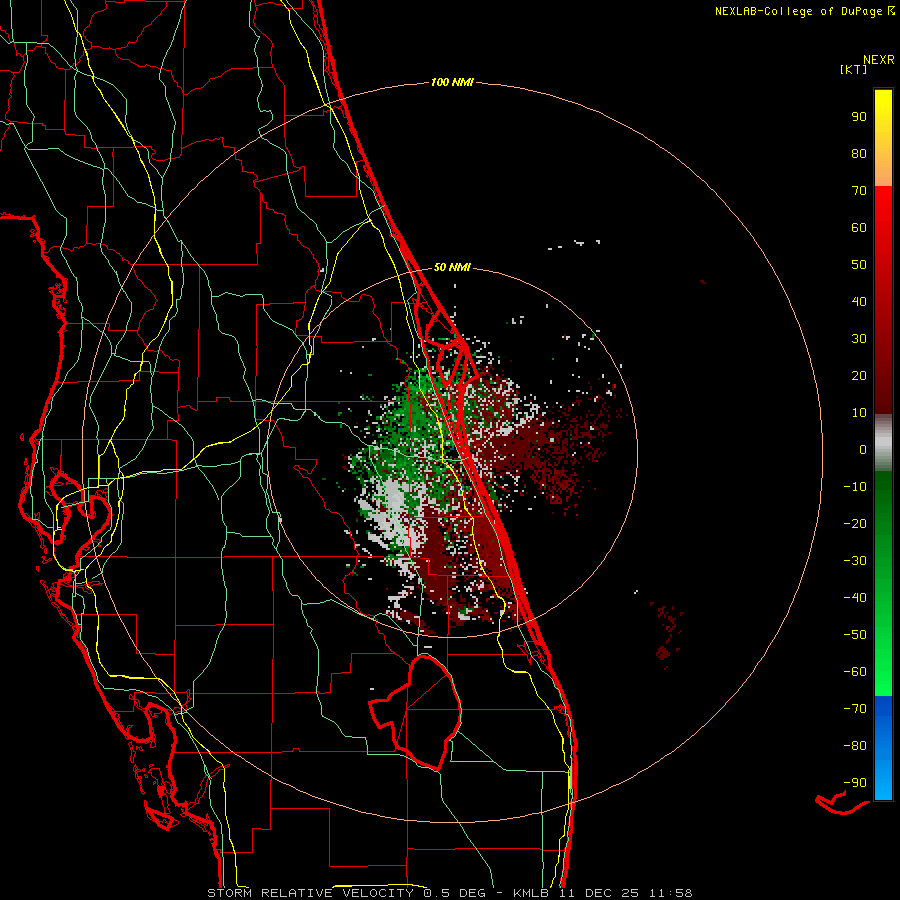Click the [KT] units label
The image size is (900, 900).
click(x=853, y=69)
